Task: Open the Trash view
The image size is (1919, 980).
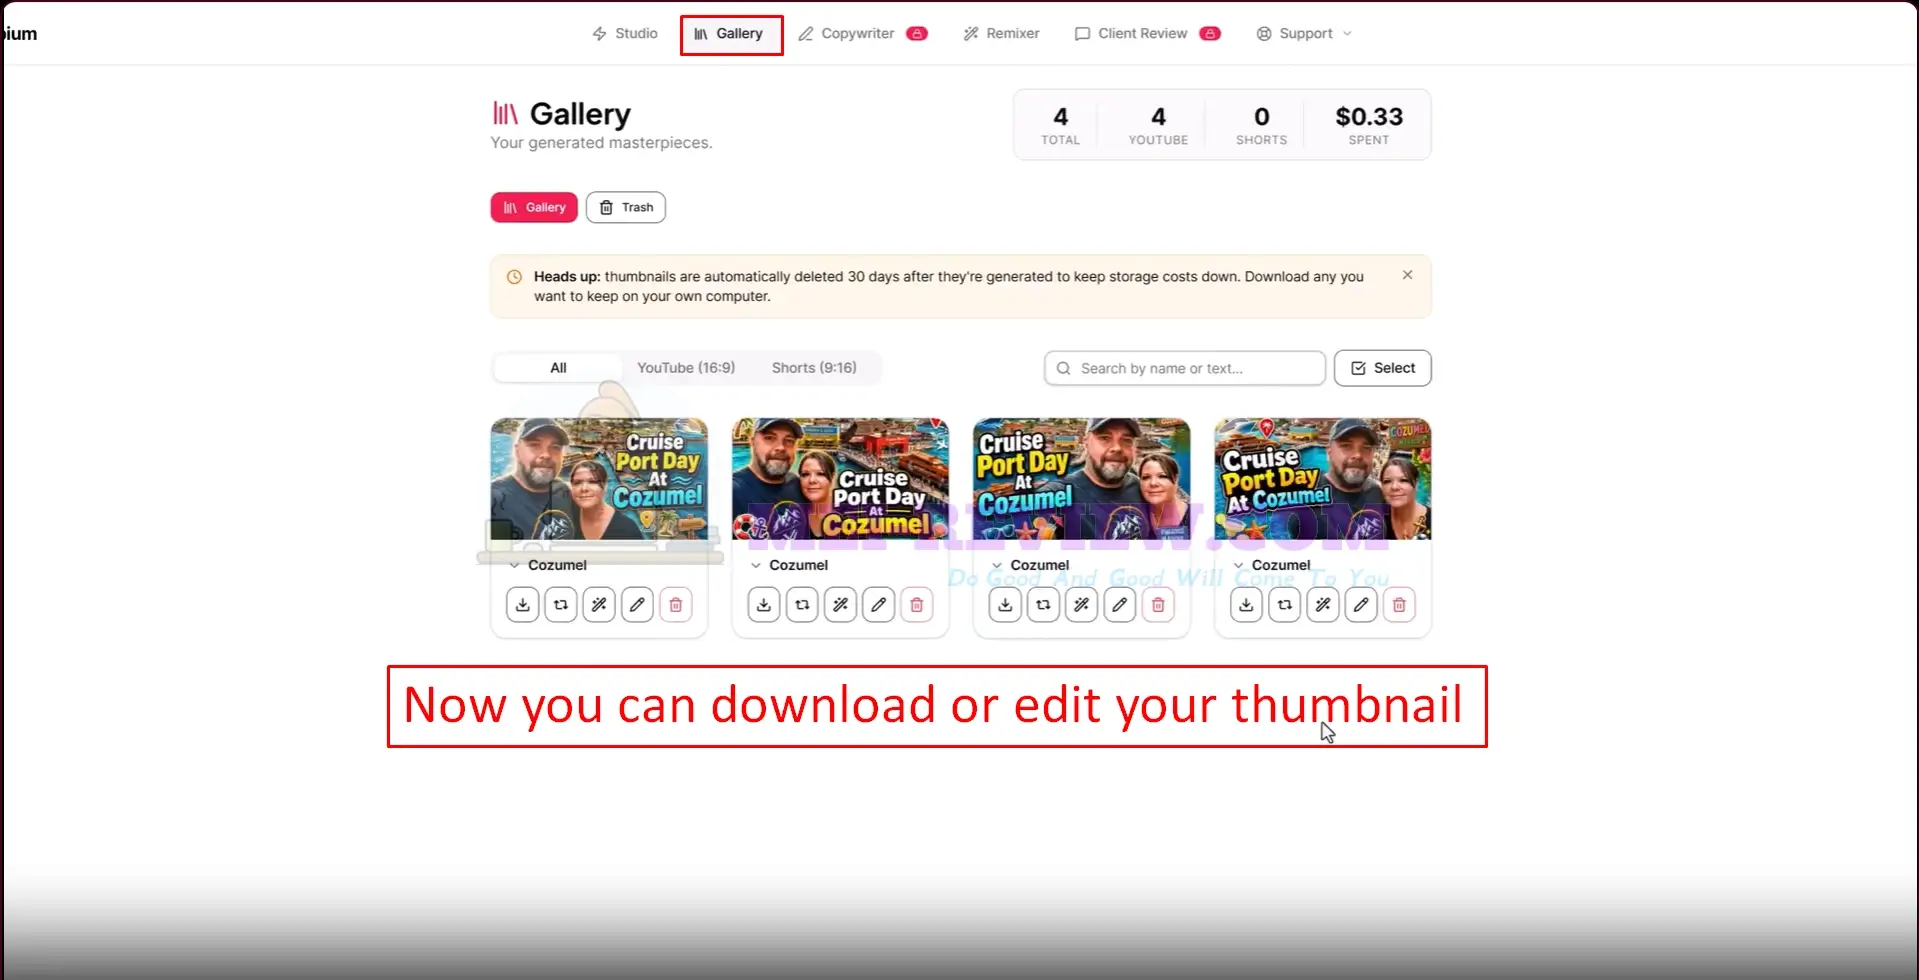Action: [626, 207]
